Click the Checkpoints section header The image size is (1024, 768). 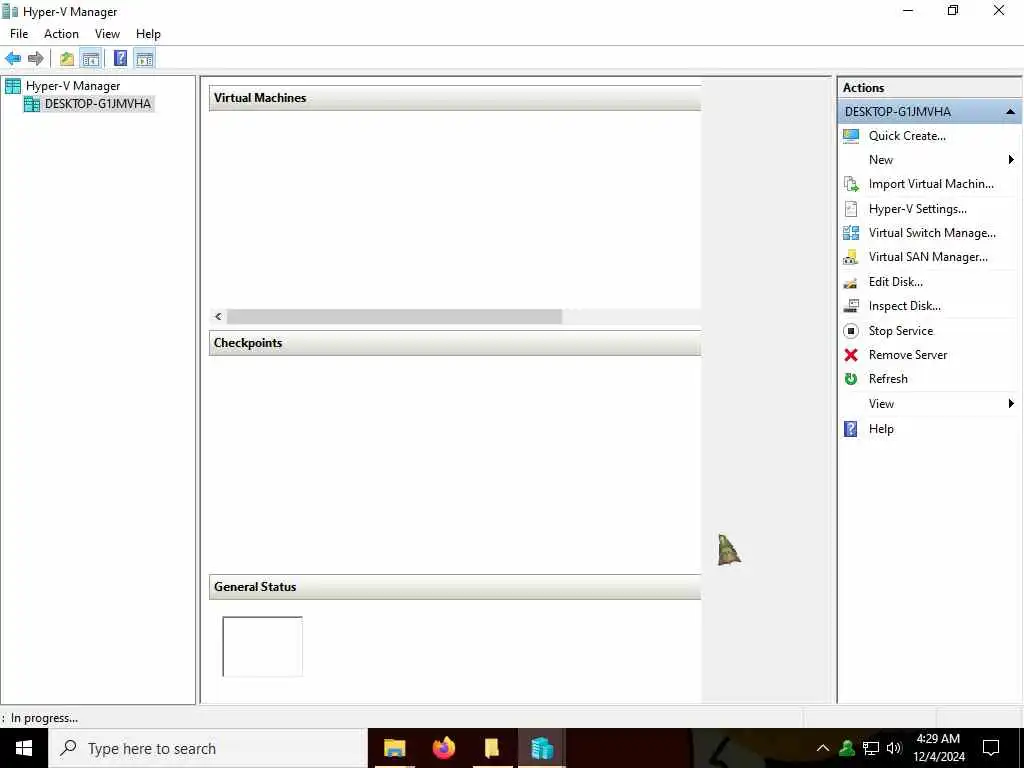coord(455,344)
